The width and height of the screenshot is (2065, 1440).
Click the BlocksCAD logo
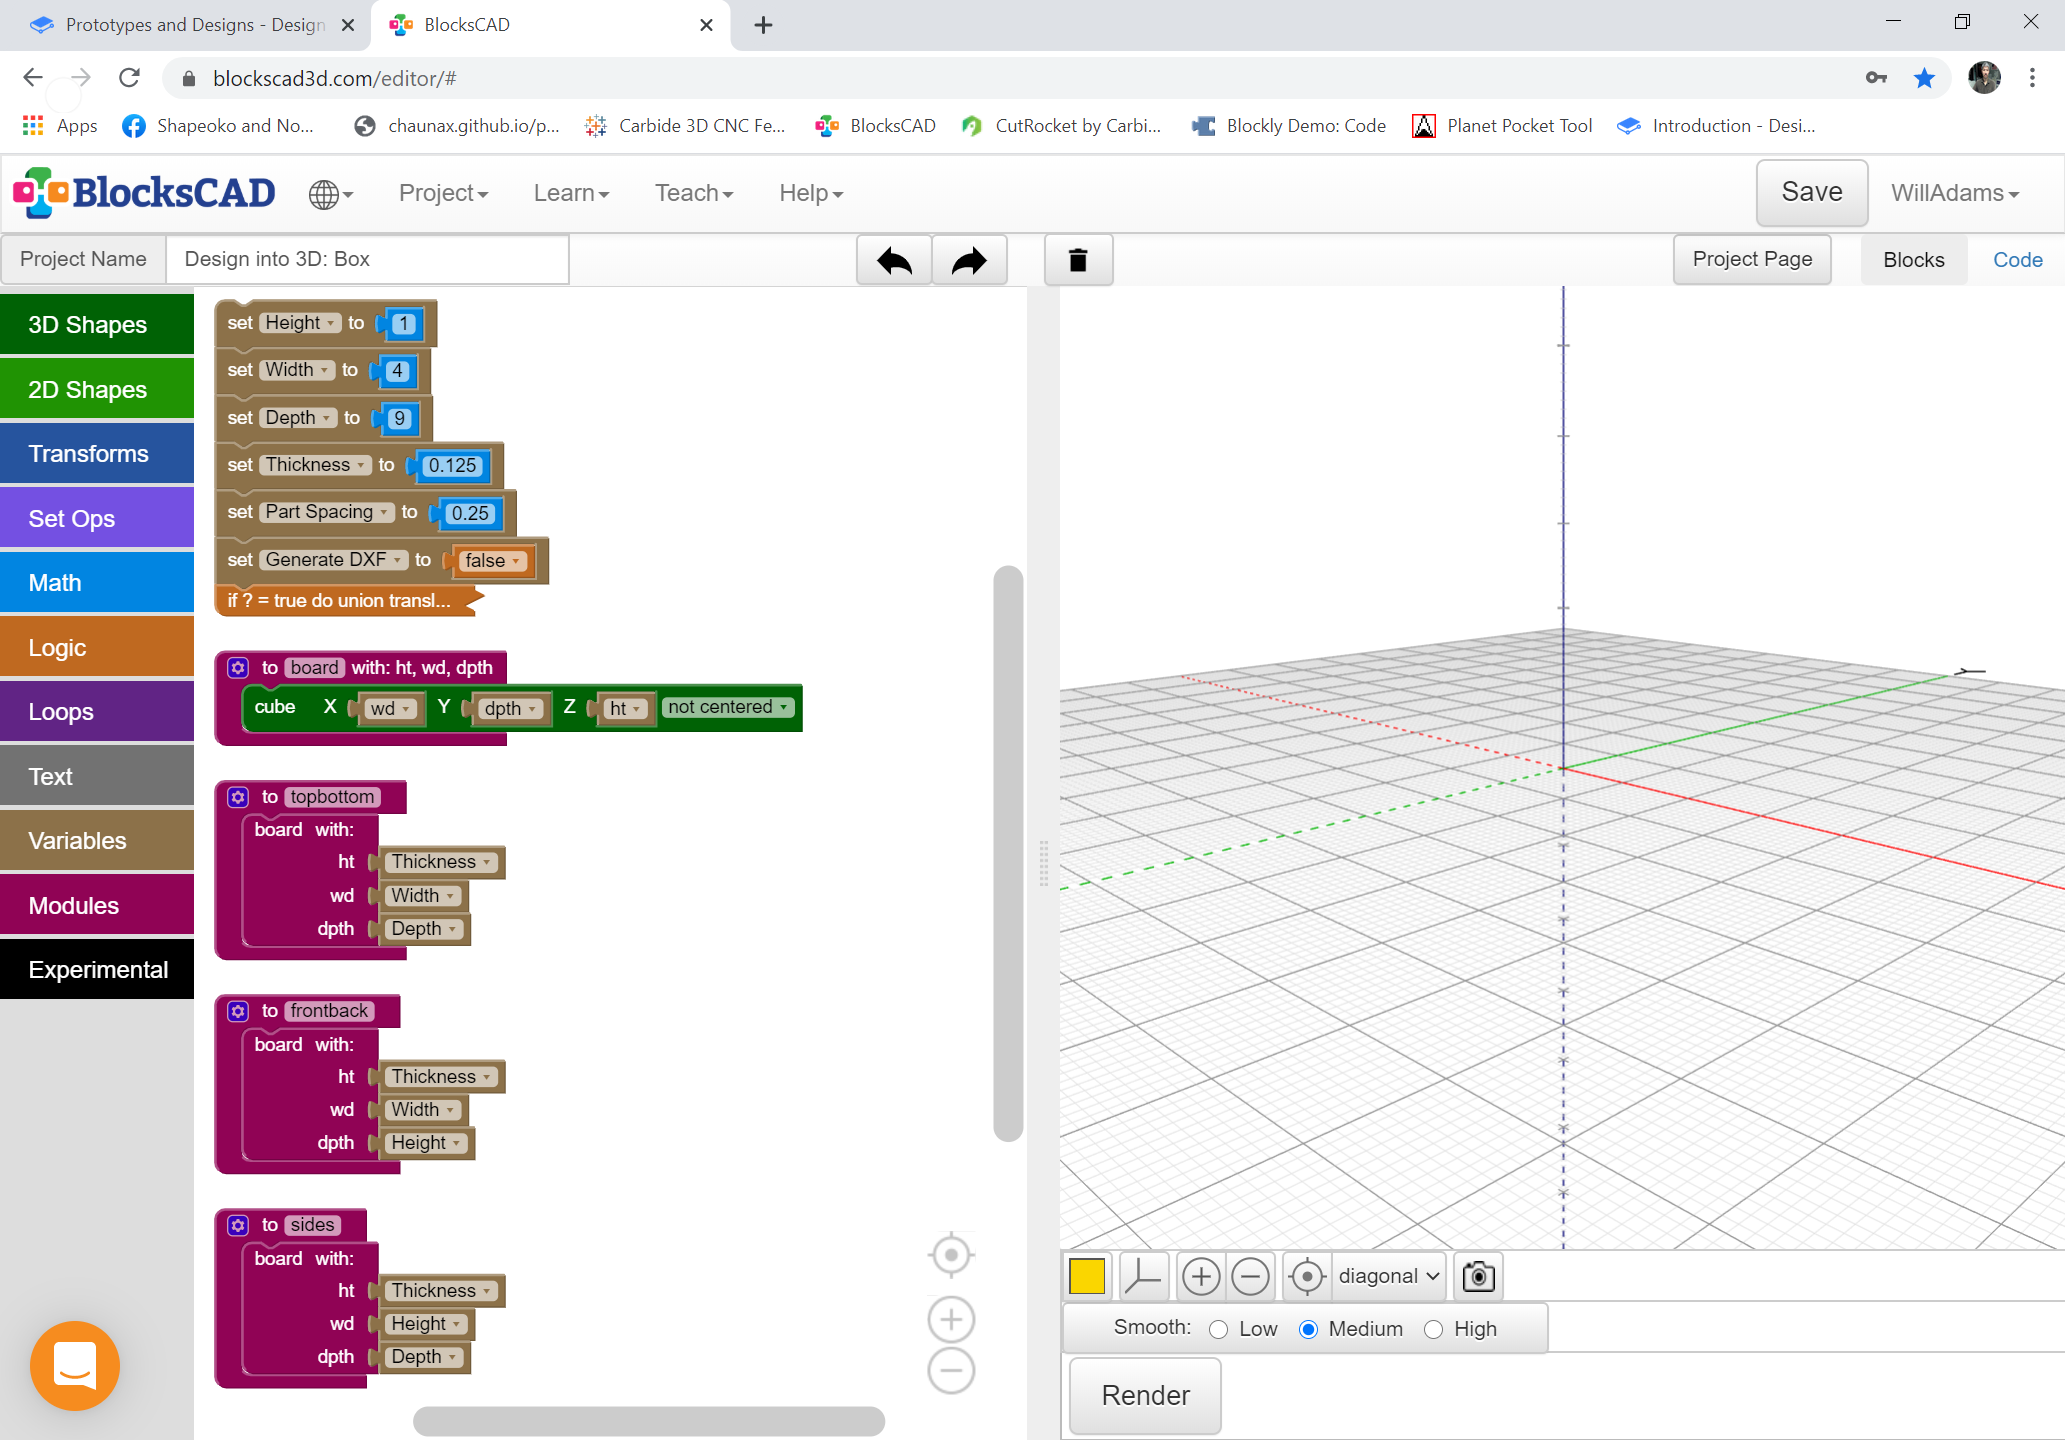pos(144,192)
